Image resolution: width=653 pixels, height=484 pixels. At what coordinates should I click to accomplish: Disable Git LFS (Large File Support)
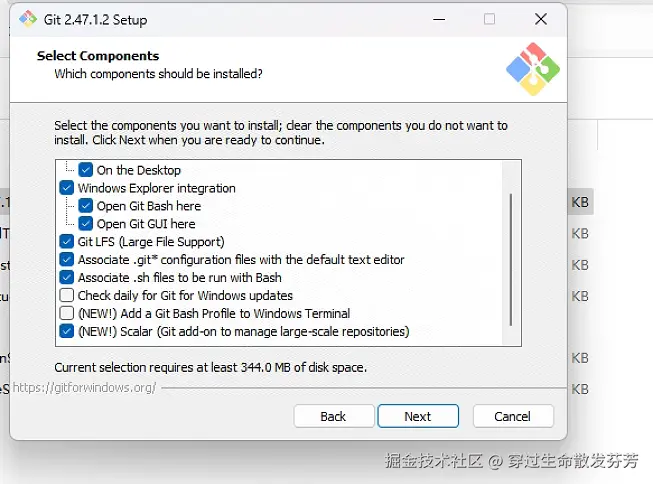67,242
